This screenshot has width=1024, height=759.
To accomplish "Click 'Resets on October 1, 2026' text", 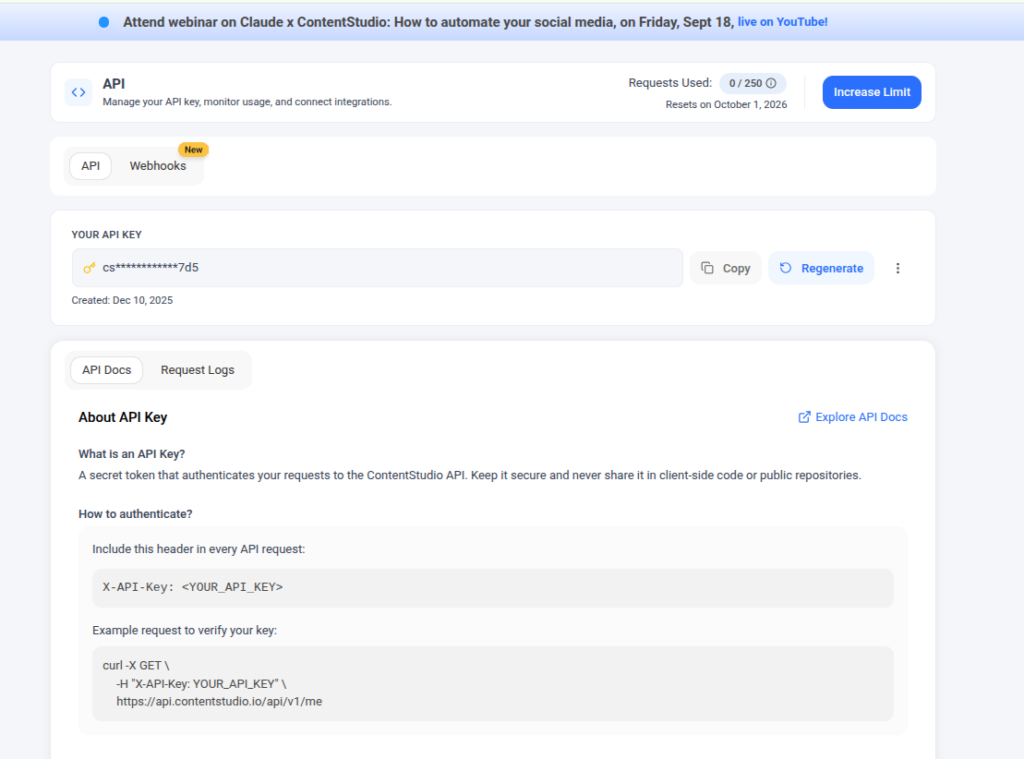I will coord(726,105).
